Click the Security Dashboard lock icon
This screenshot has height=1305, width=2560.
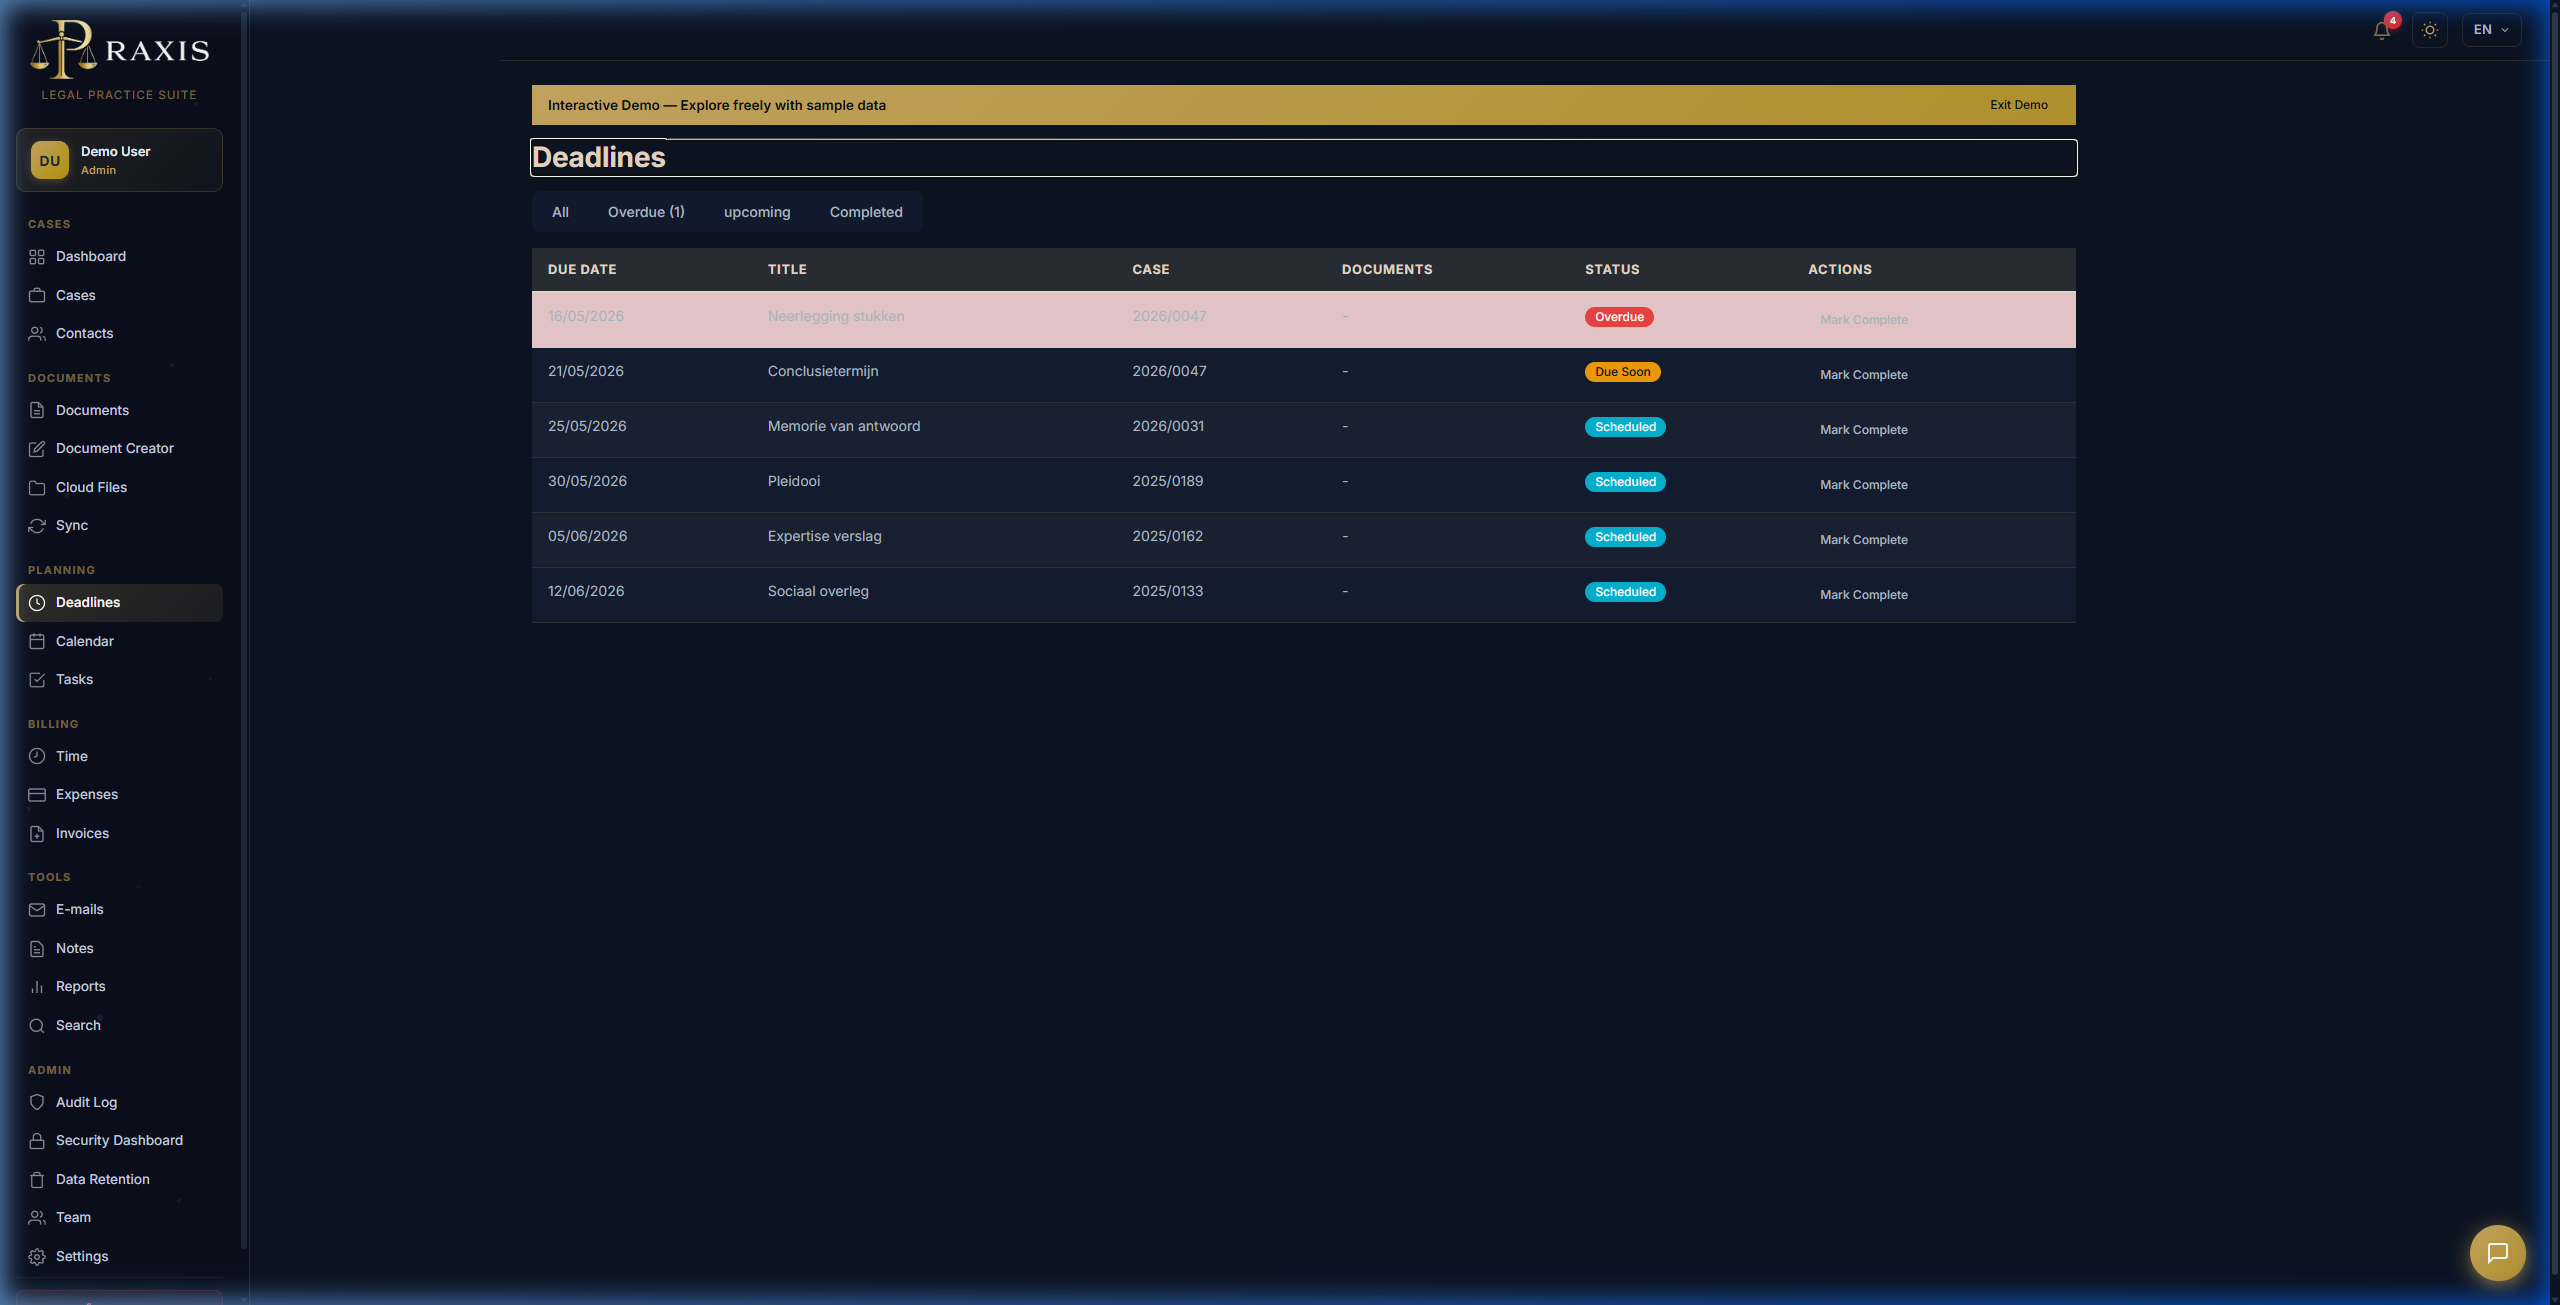point(37,1141)
